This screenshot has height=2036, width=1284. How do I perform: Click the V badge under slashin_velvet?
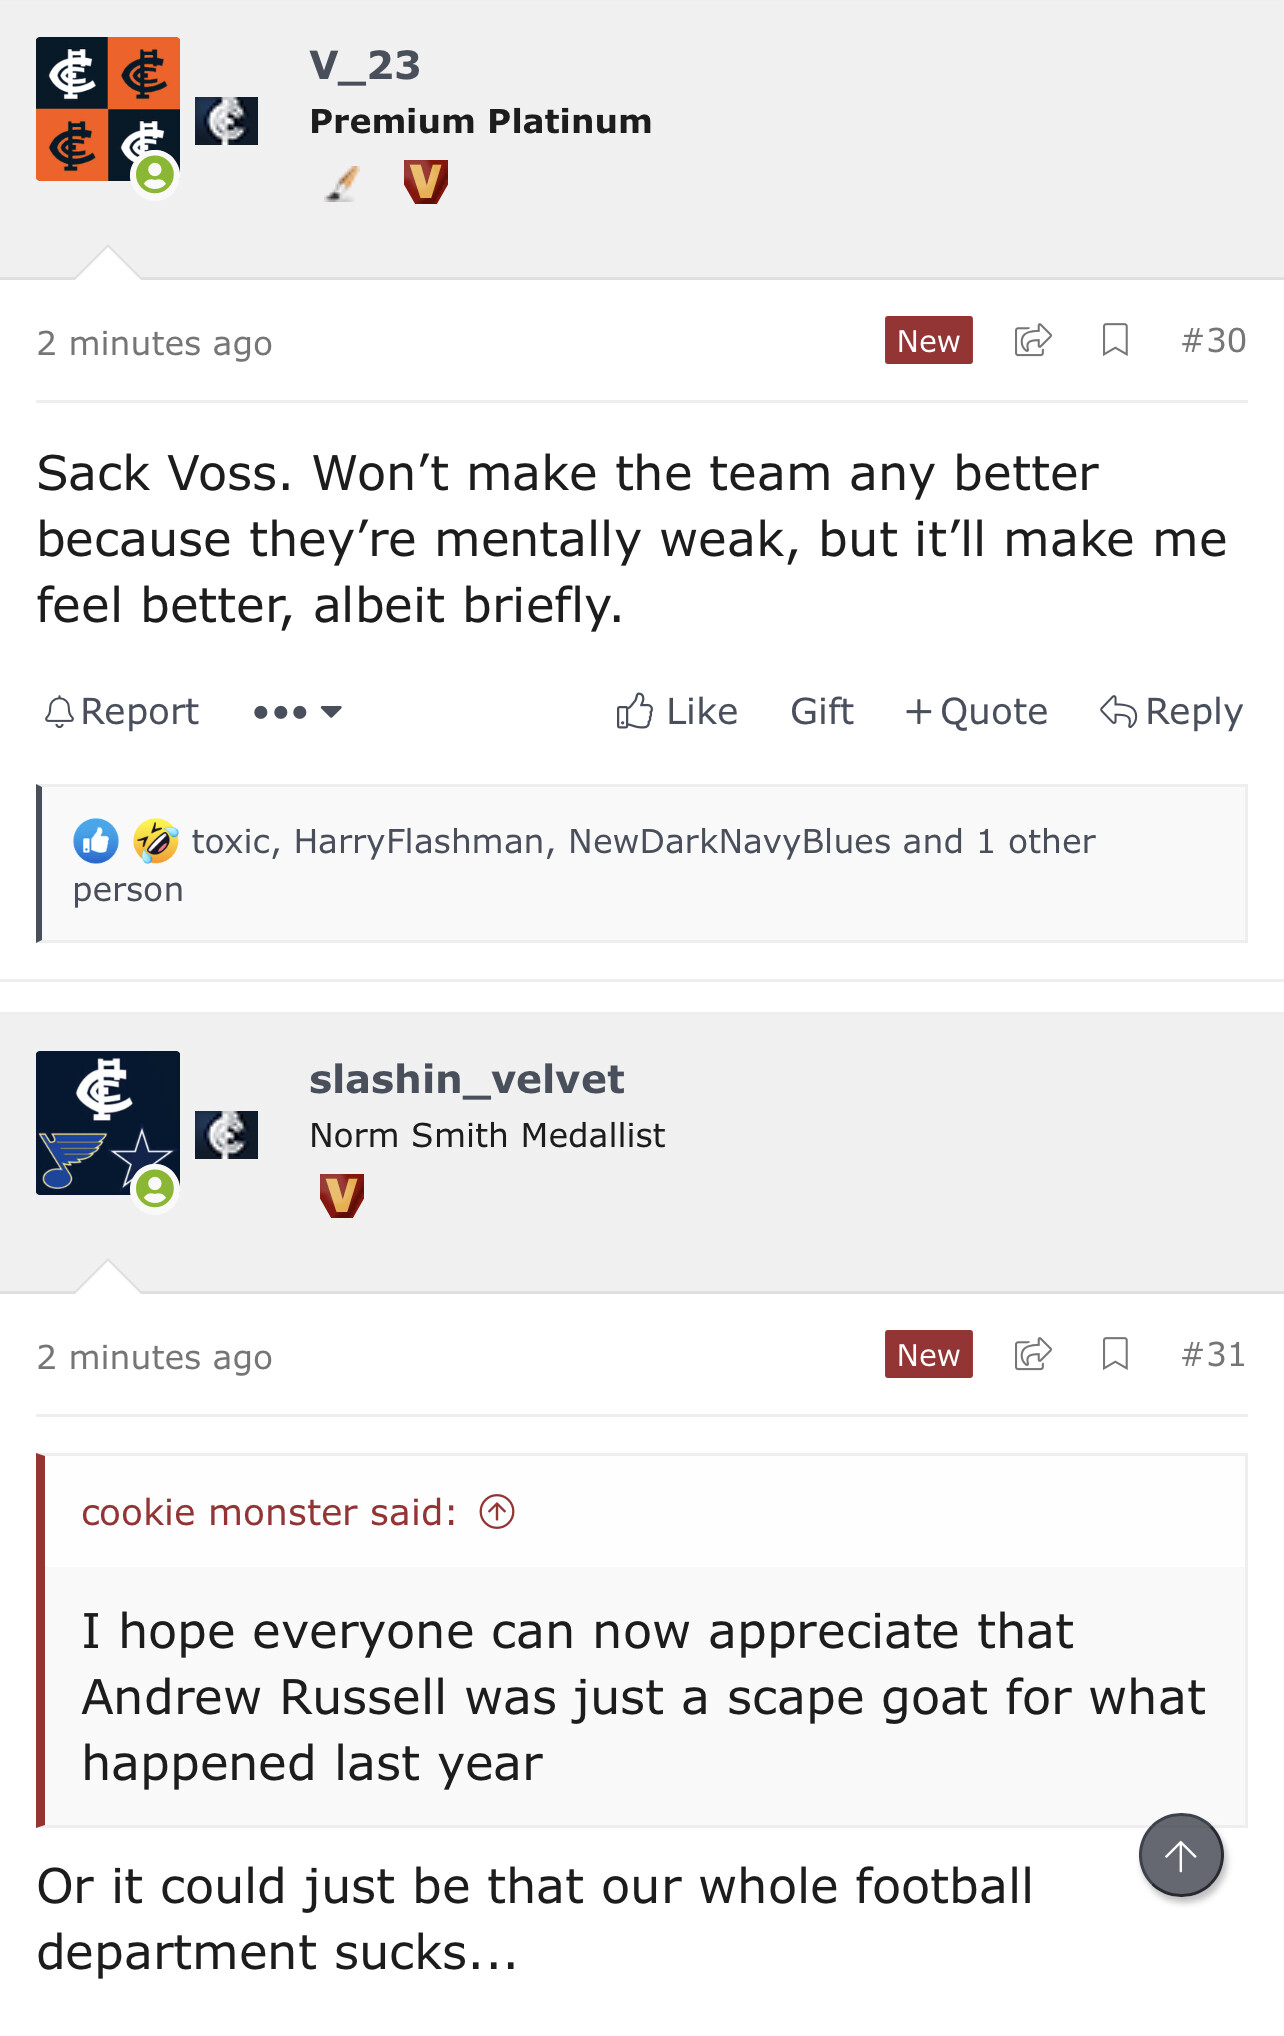pos(341,1196)
